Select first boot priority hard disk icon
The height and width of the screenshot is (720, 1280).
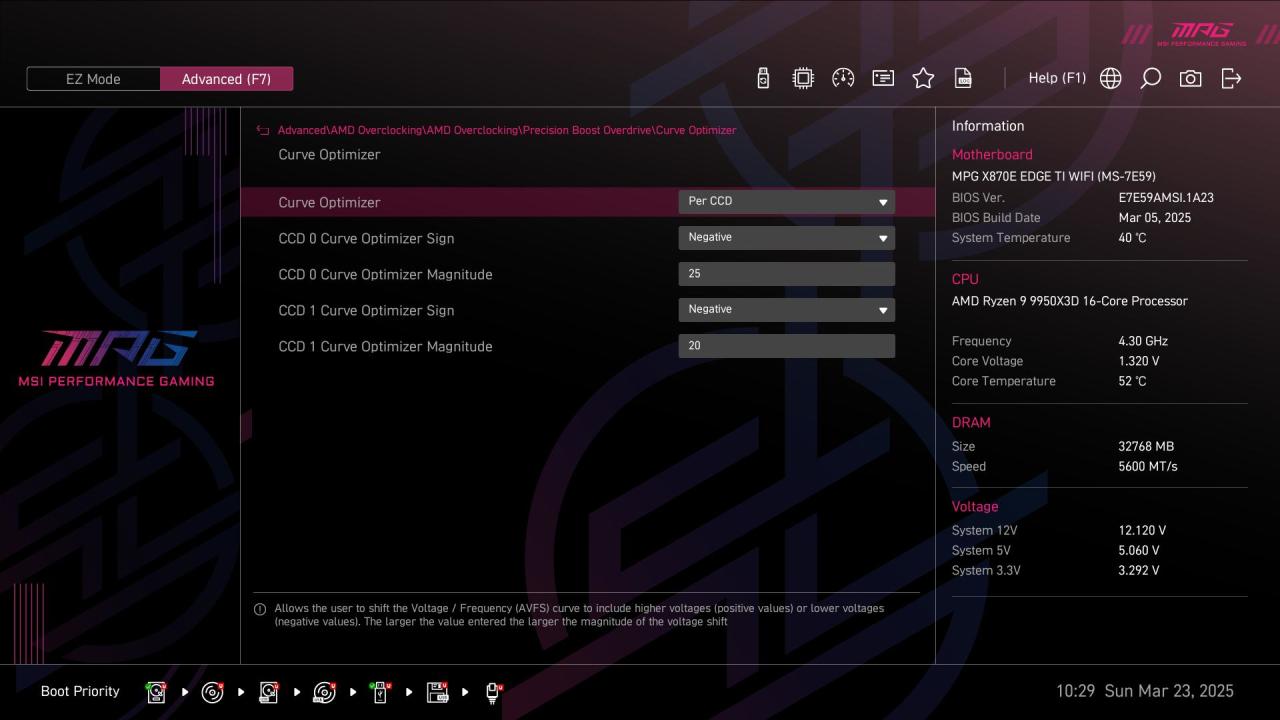pos(156,692)
